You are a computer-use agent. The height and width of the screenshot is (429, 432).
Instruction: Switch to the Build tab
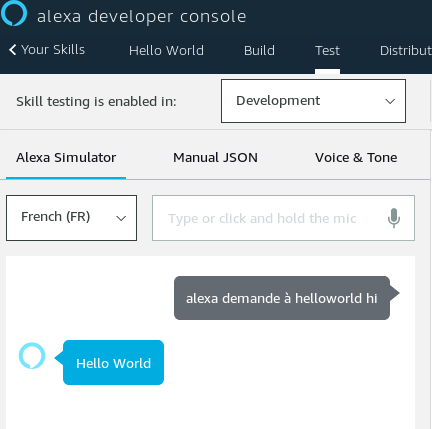[x=259, y=51]
